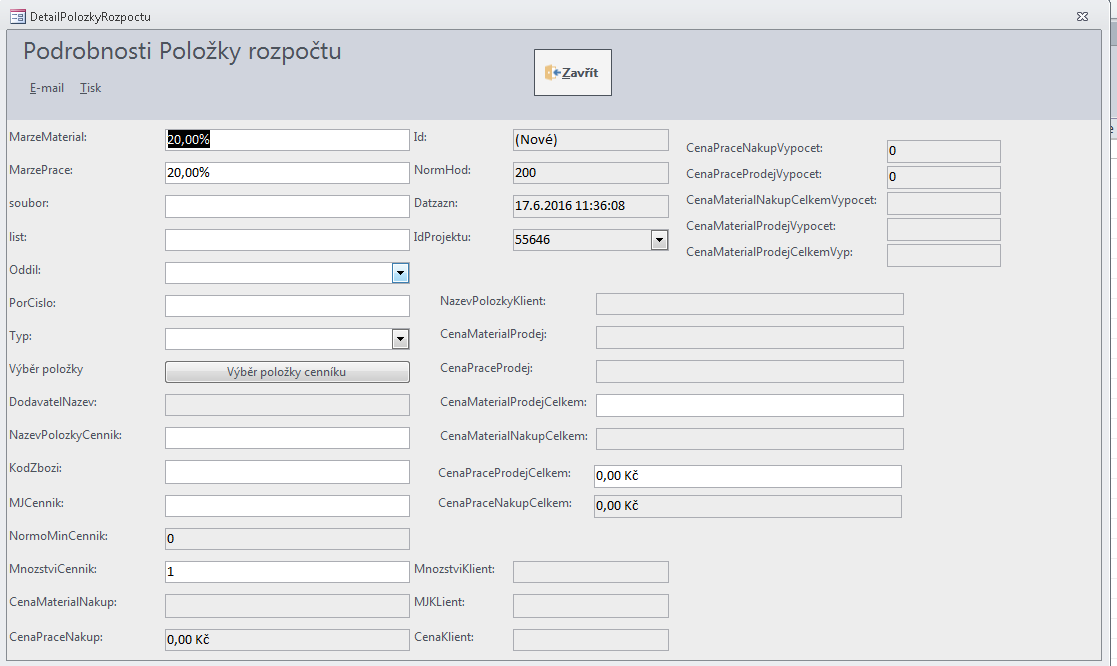Image resolution: width=1117 pixels, height=666 pixels.
Task: Select the CenaMaterialProdejCelkem input field
Action: coord(749,405)
